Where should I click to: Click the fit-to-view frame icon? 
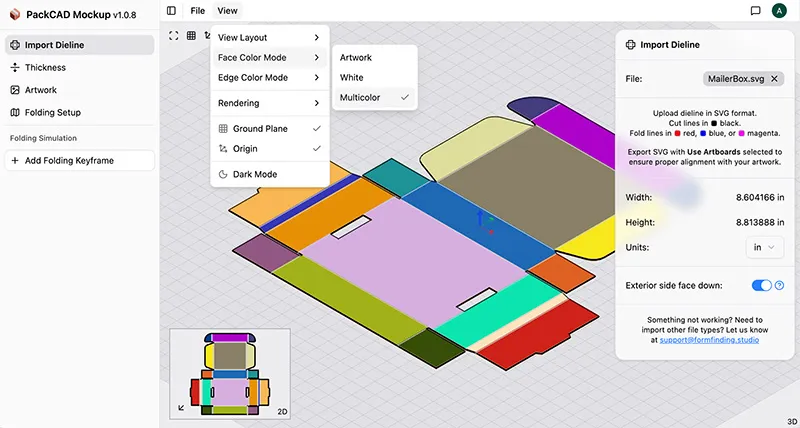click(174, 36)
